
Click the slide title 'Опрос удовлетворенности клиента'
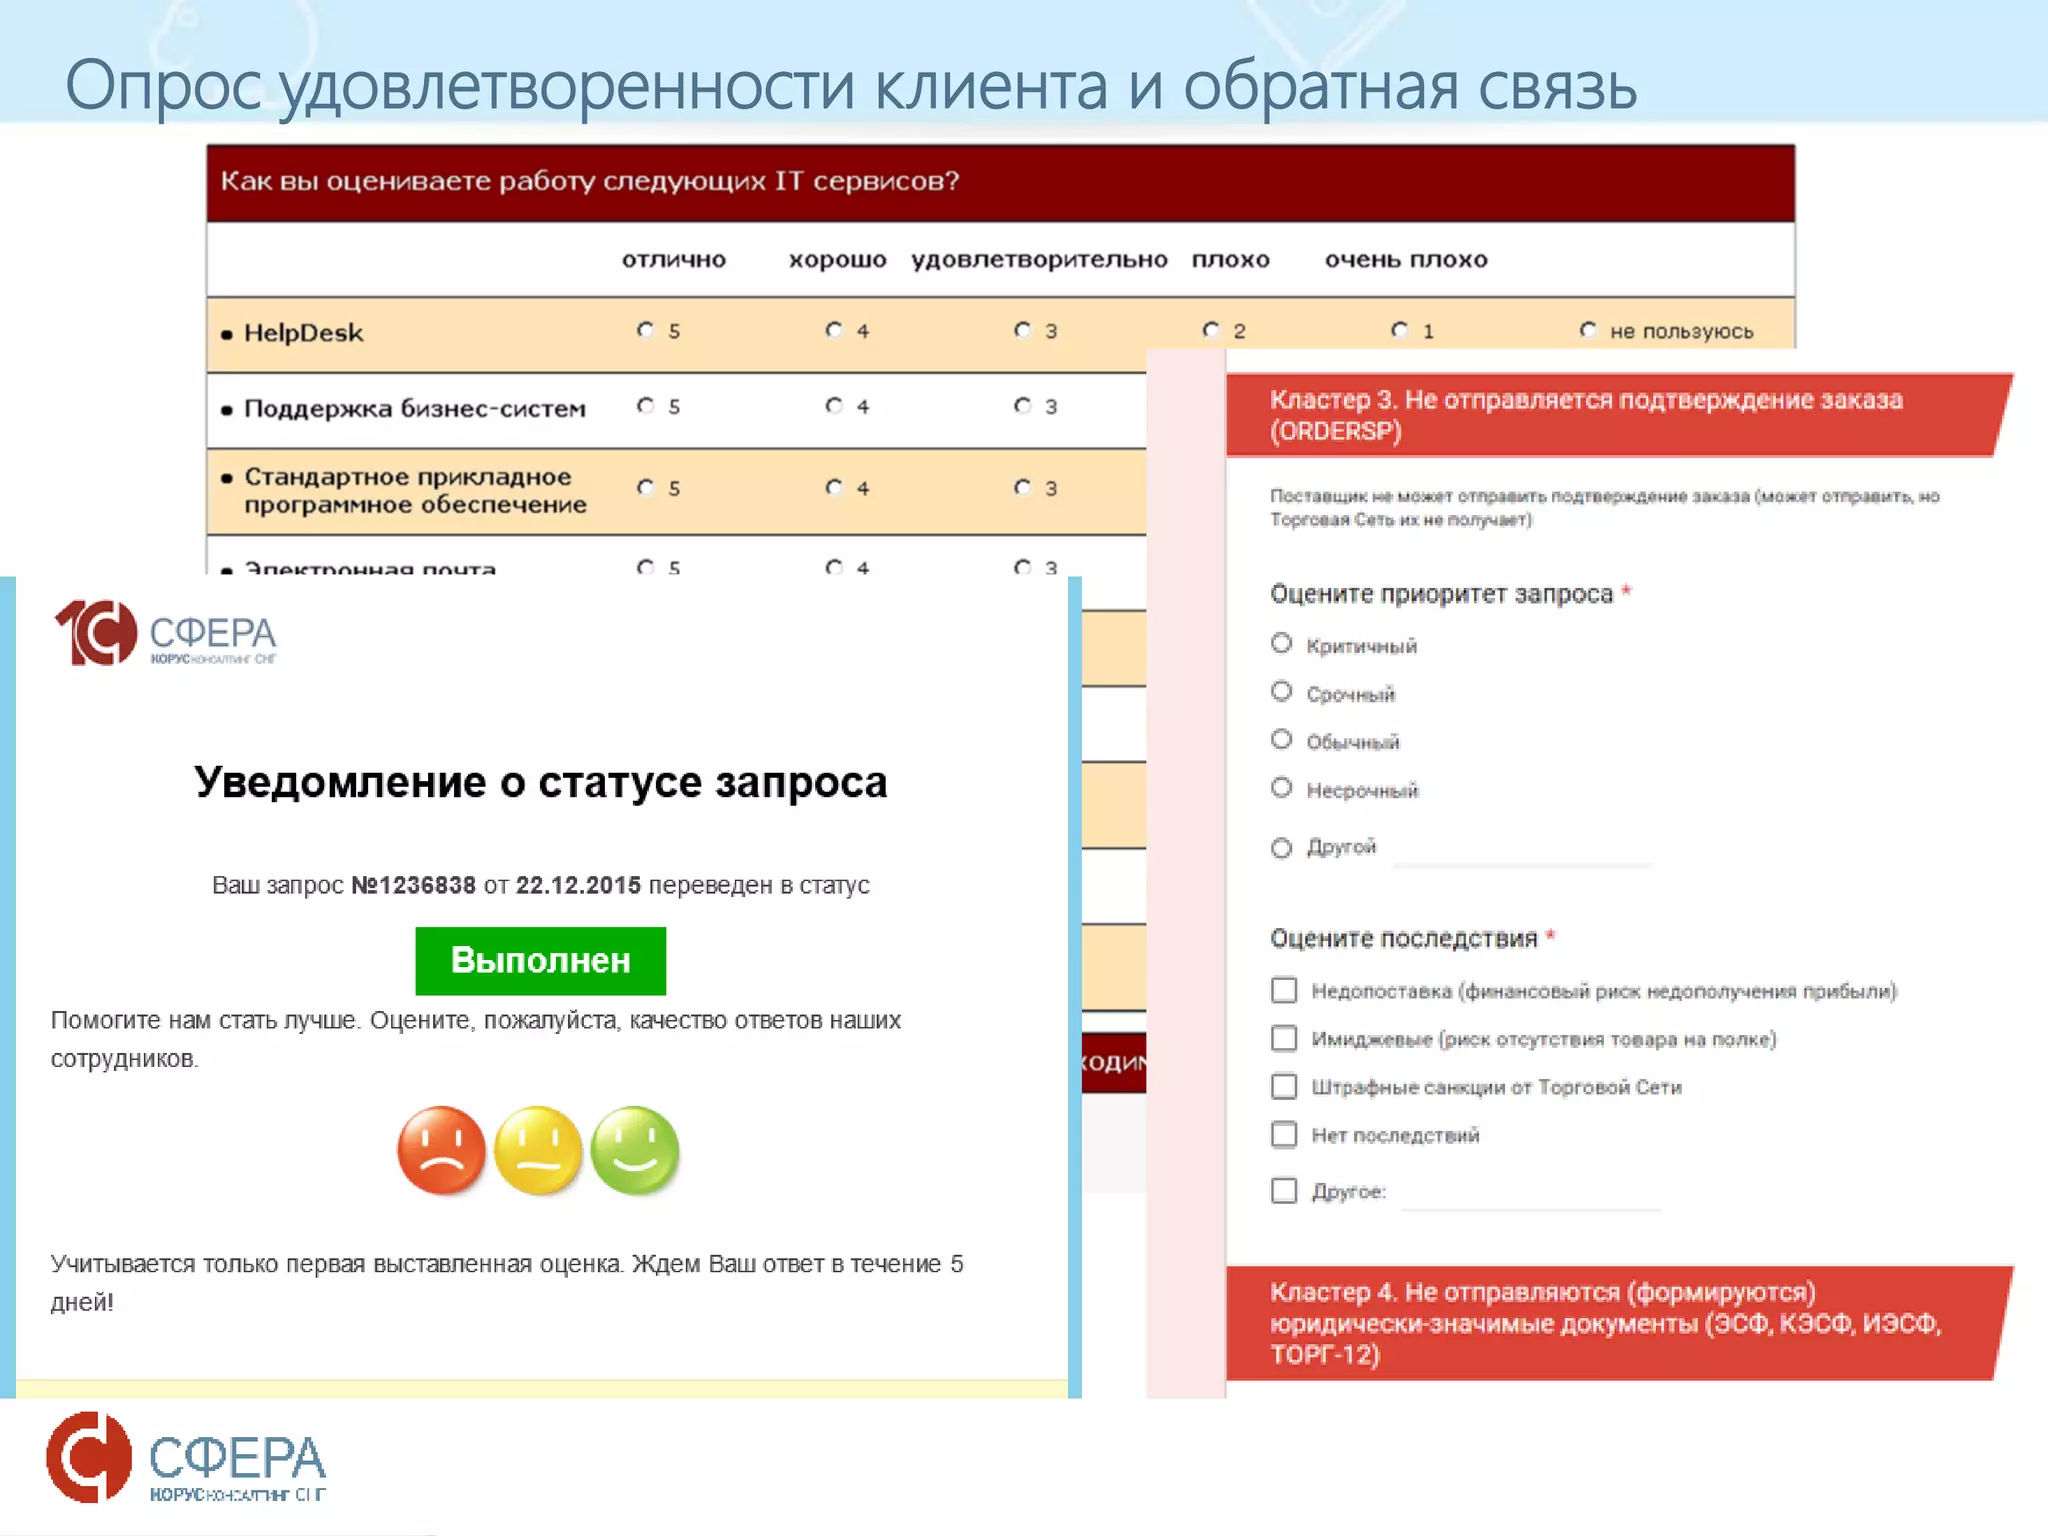pos(585,86)
